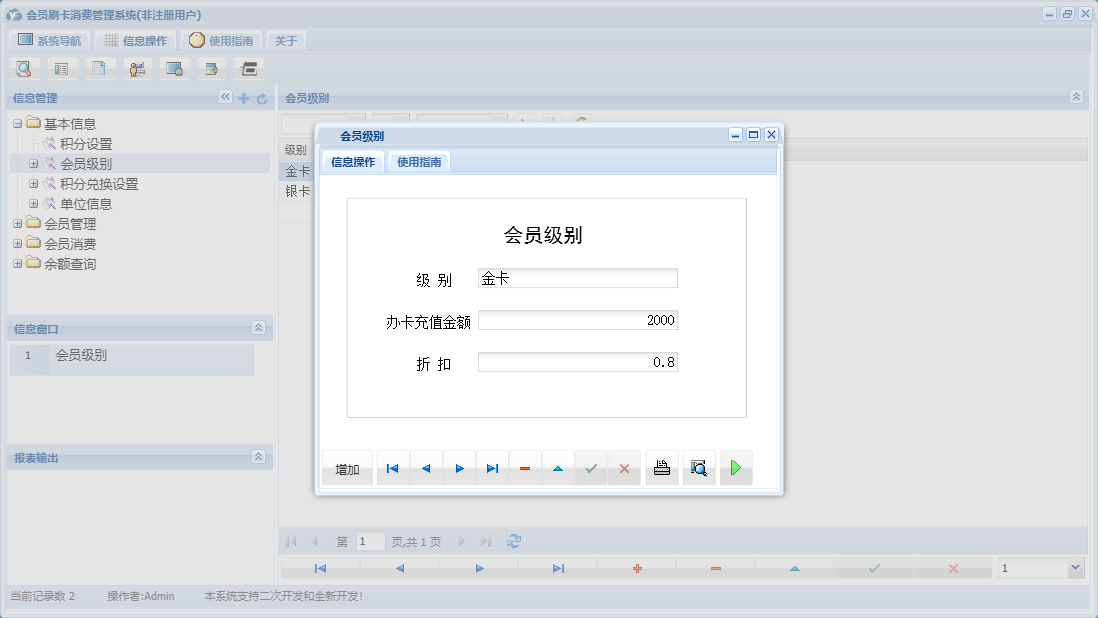
Task: Click the delete record red minus icon
Action: pyautogui.click(x=524, y=467)
